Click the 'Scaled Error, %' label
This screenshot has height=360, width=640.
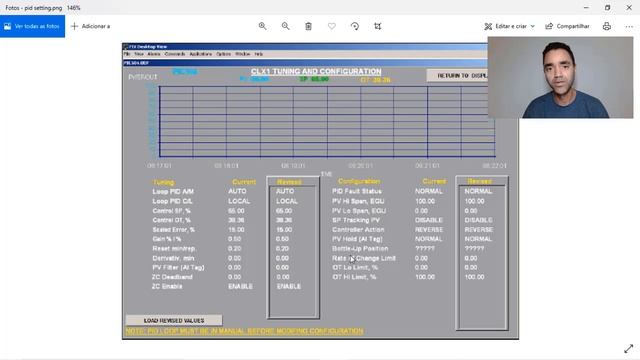click(x=173, y=229)
